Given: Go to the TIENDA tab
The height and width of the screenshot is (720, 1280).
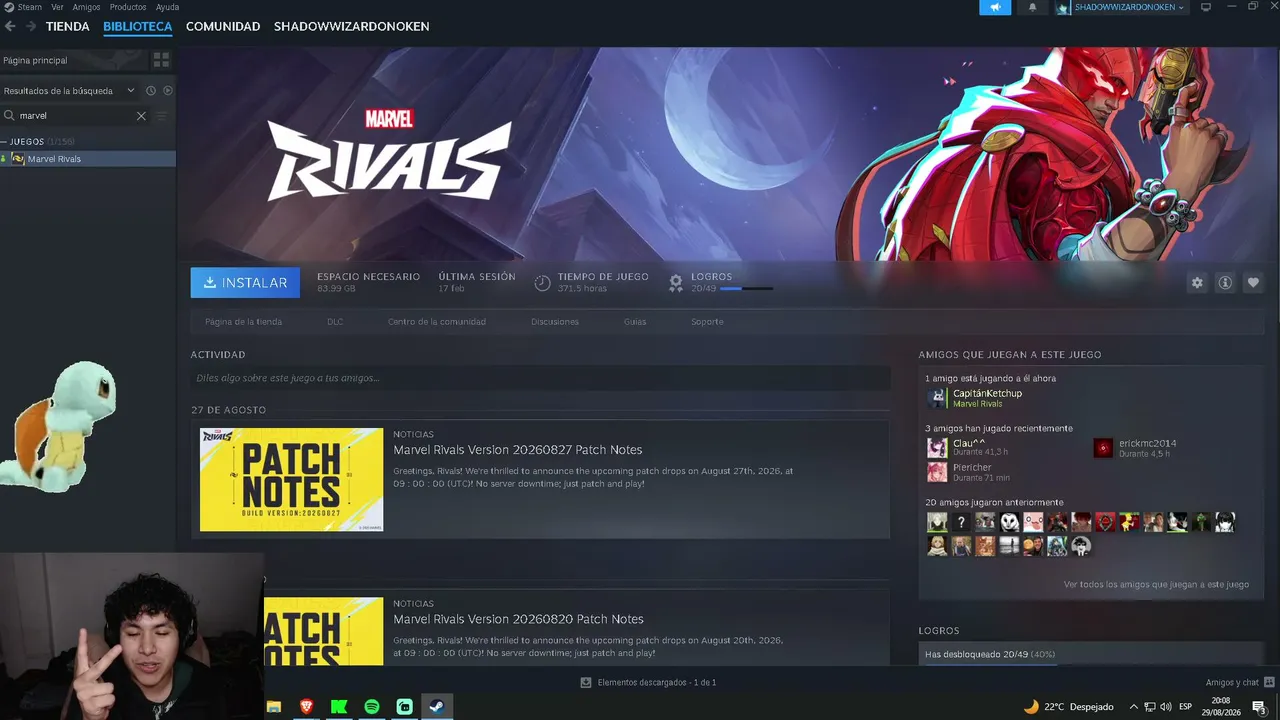Looking at the screenshot, I should click(68, 27).
